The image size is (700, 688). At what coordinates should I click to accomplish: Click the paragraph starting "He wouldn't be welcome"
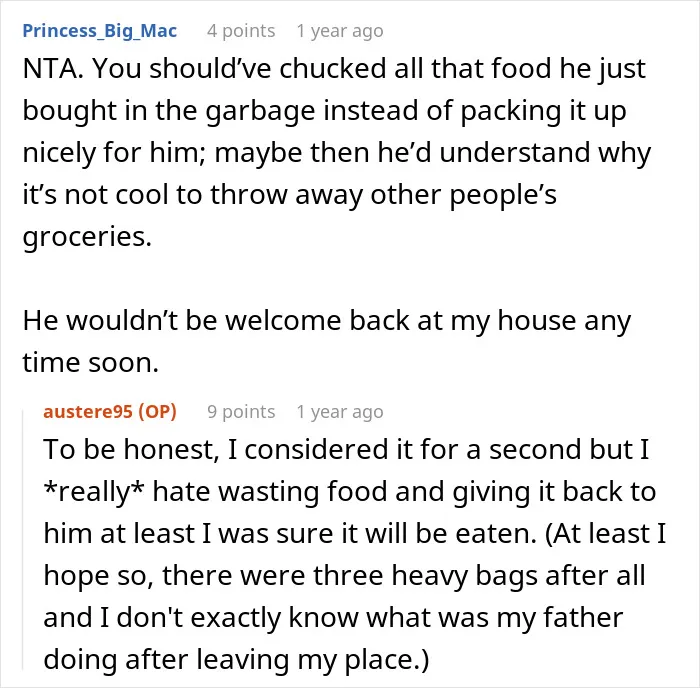[x=327, y=341]
